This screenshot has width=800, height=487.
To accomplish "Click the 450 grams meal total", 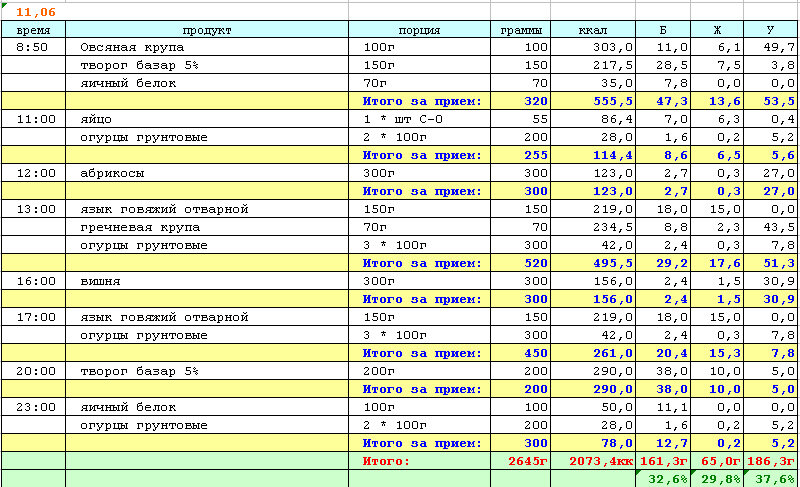I will pyautogui.click(x=520, y=353).
